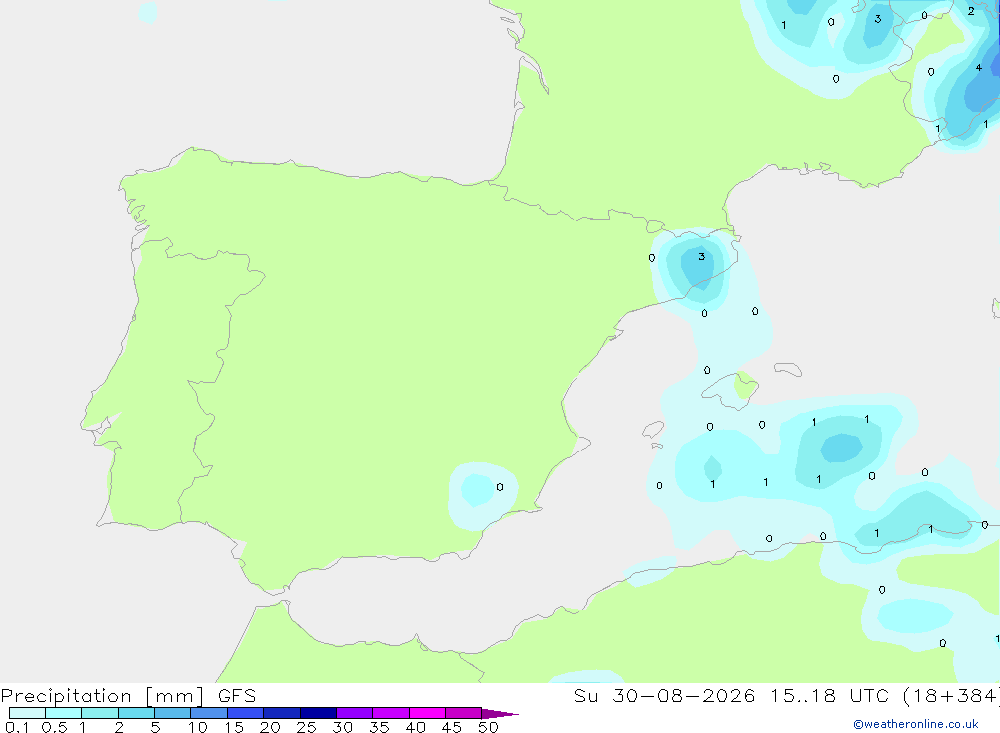The width and height of the screenshot is (1000, 733).
Task: Click the '25' legend scale label
Action: tap(306, 727)
